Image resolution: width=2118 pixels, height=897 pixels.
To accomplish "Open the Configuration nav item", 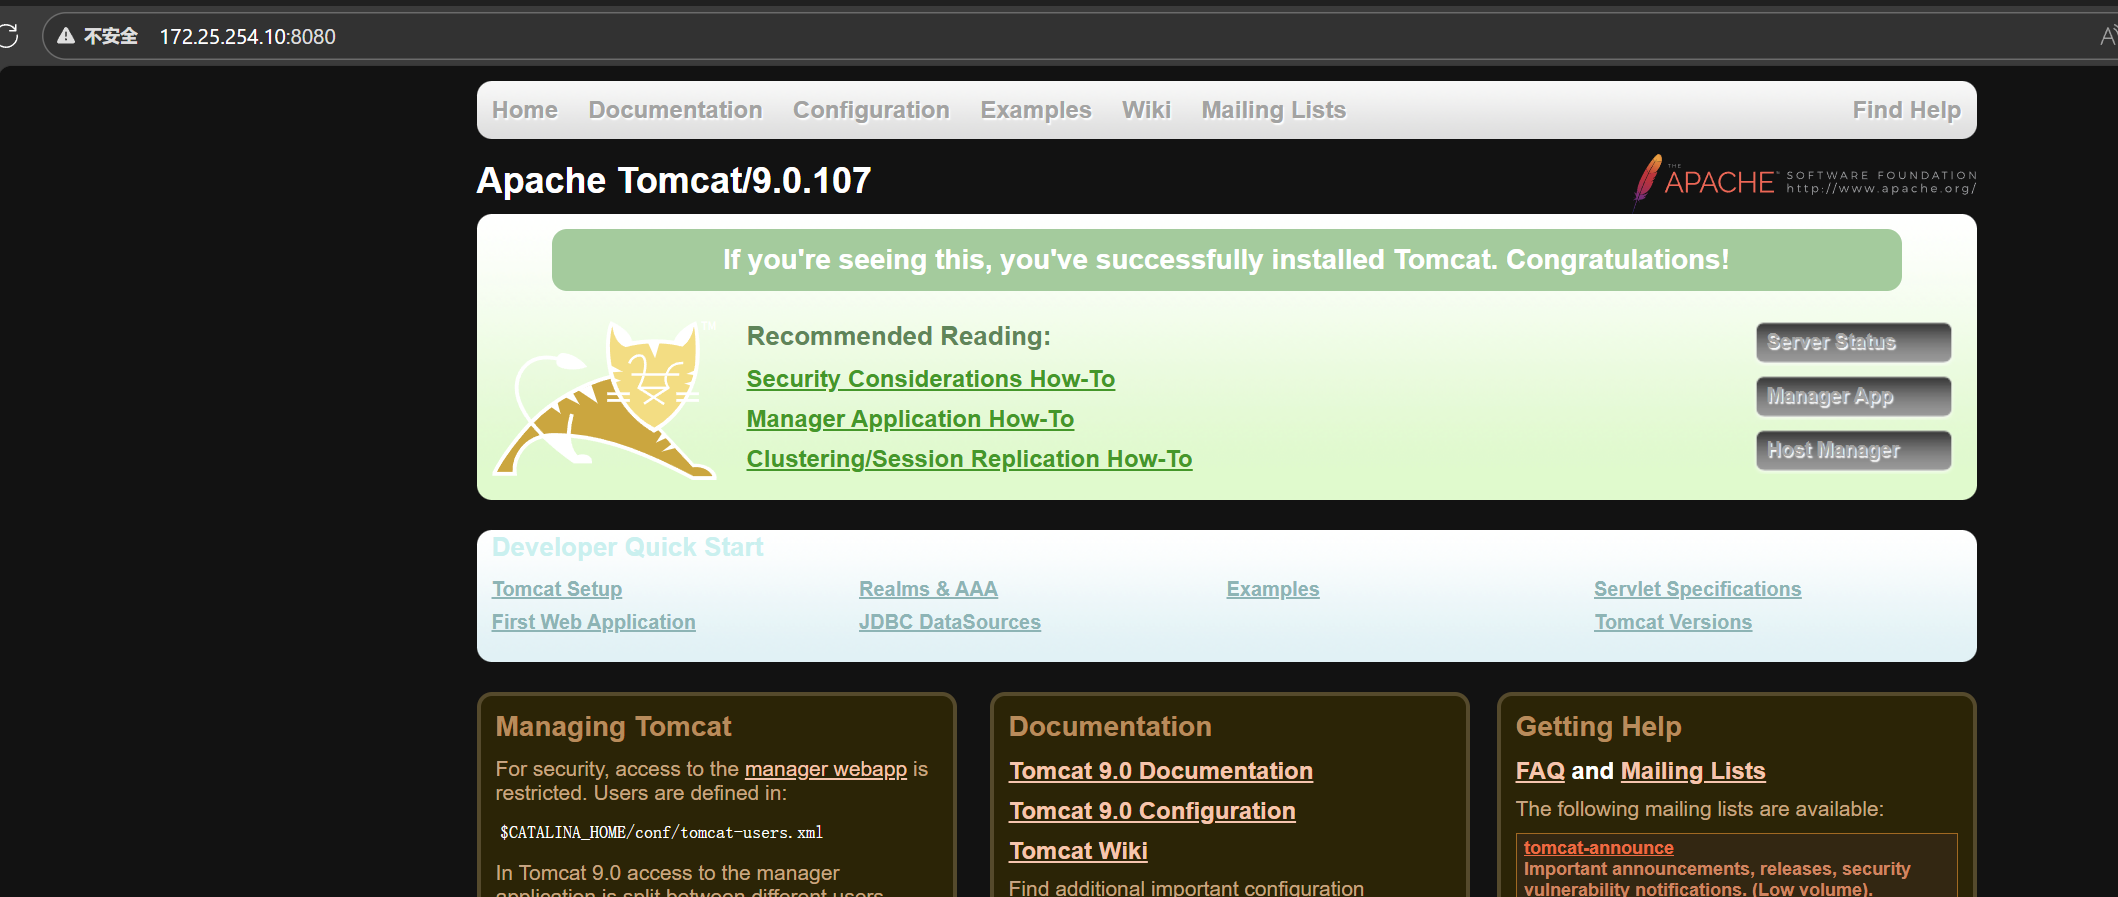I will tap(871, 110).
